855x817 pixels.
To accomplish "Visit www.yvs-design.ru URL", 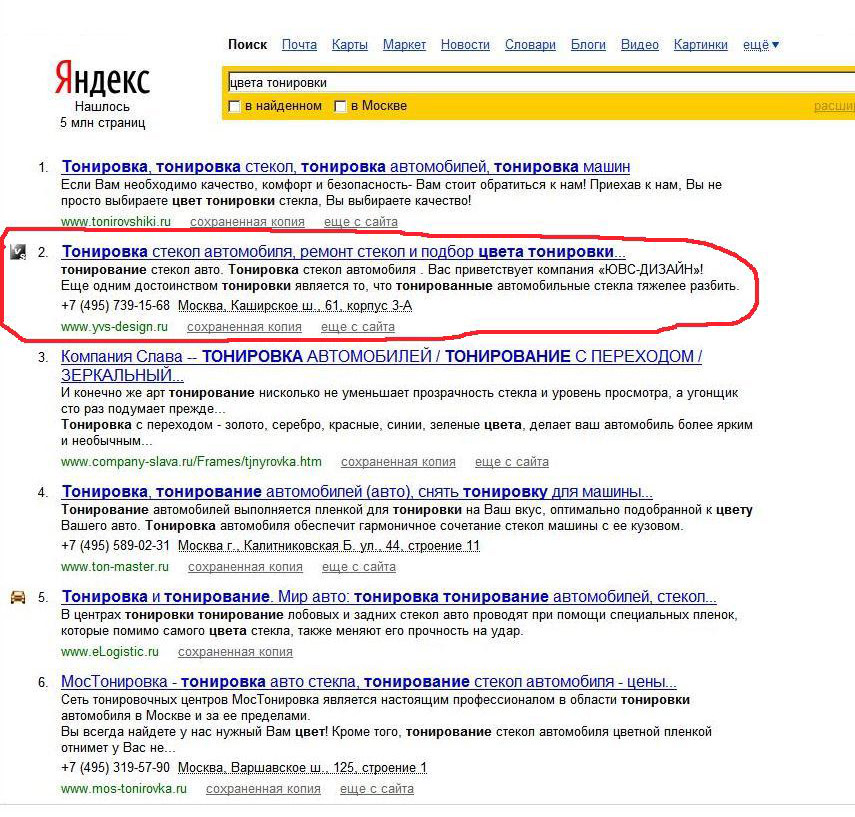I will pyautogui.click(x=114, y=327).
